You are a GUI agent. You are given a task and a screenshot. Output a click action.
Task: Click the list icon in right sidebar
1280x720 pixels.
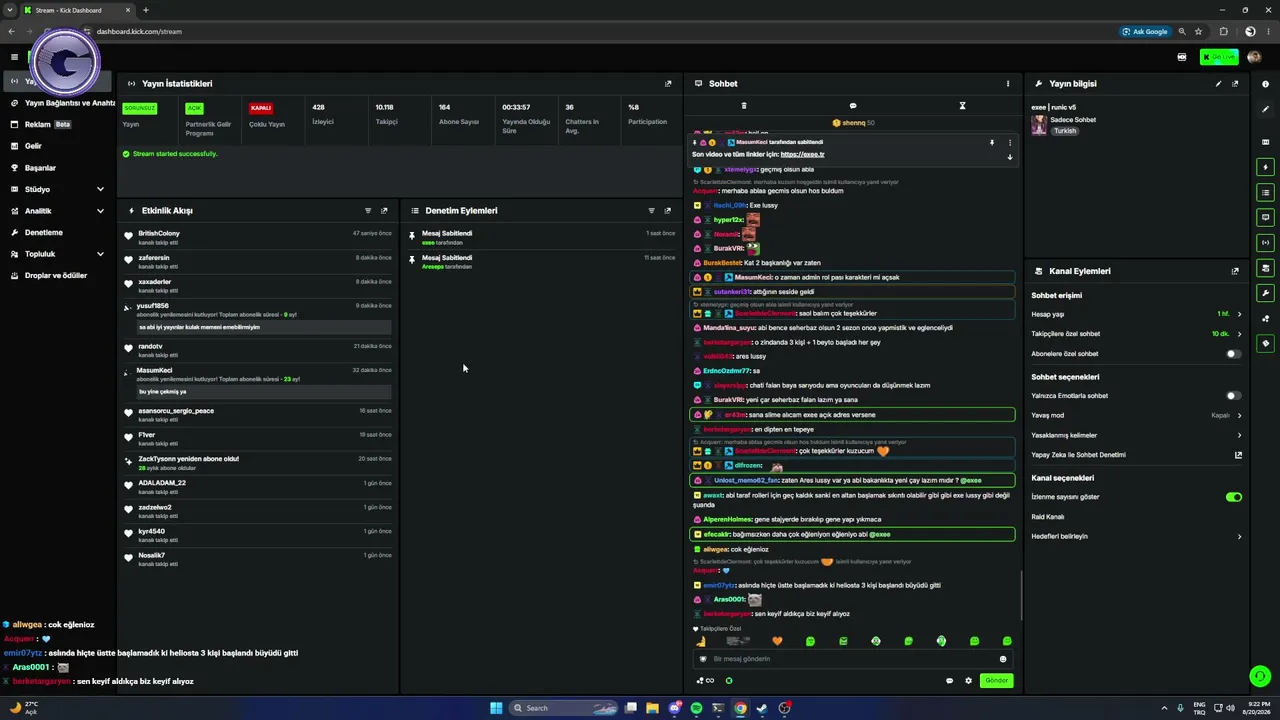(x=1265, y=192)
